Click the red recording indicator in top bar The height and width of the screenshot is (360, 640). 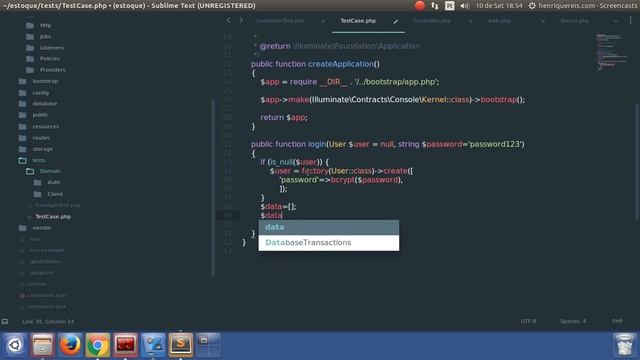tap(420, 6)
